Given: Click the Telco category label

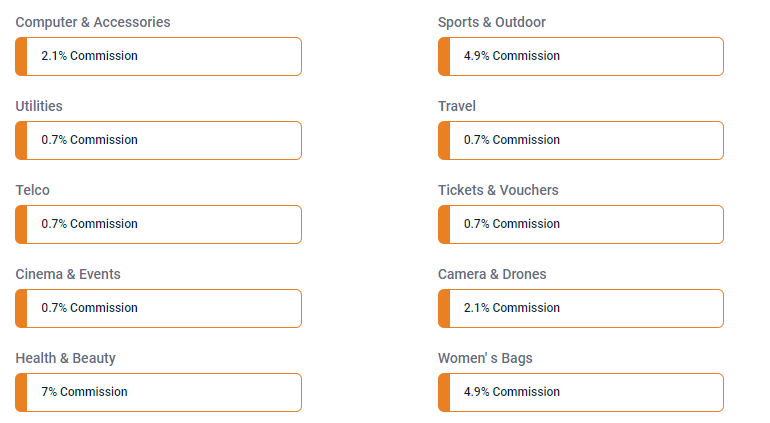Looking at the screenshot, I should tap(33, 190).
